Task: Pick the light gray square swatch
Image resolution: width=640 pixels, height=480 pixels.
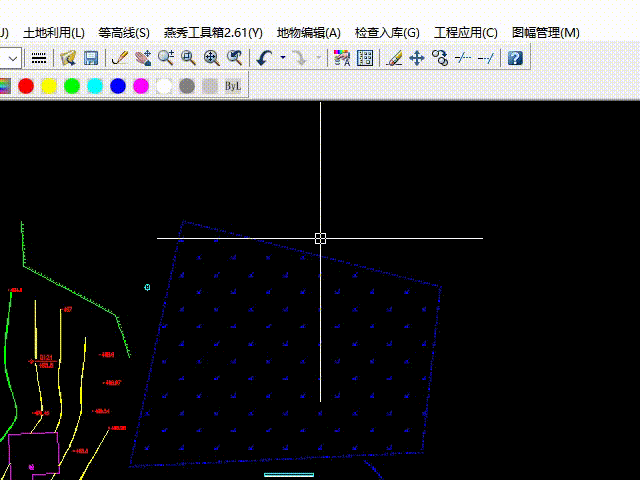Action: pos(210,86)
